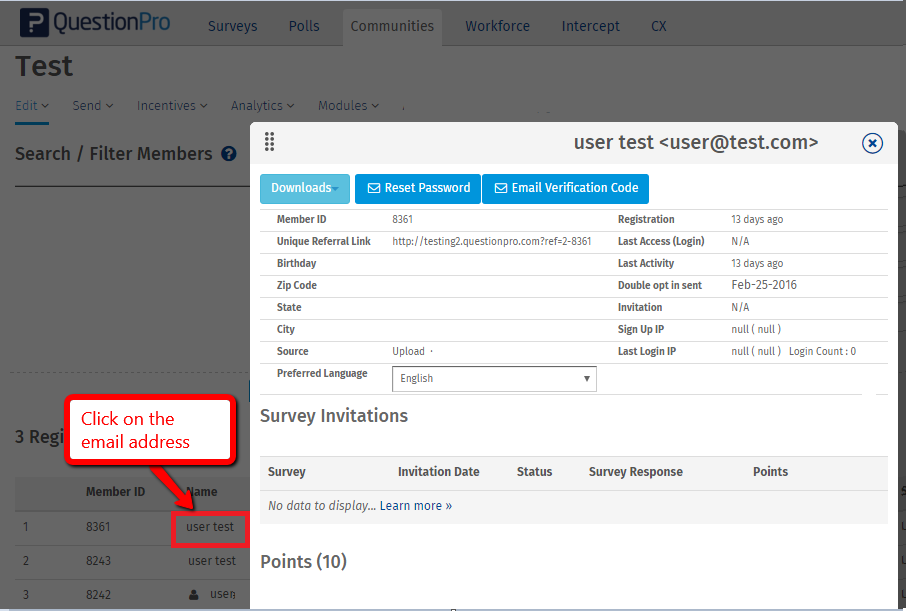The width and height of the screenshot is (906, 611).
Task: Click member ID 8243 cell
Action: point(98,561)
